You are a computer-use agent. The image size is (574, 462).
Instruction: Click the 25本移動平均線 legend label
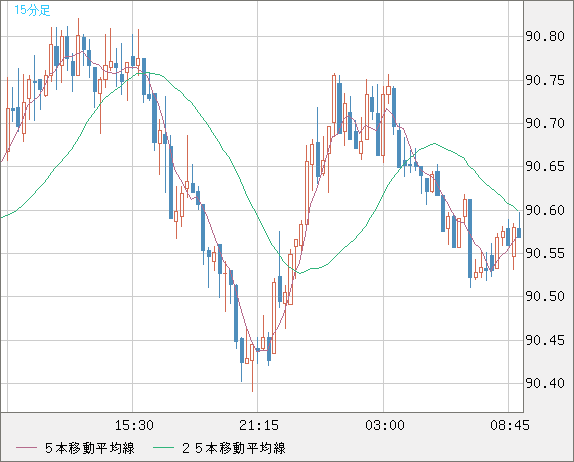[234, 448]
